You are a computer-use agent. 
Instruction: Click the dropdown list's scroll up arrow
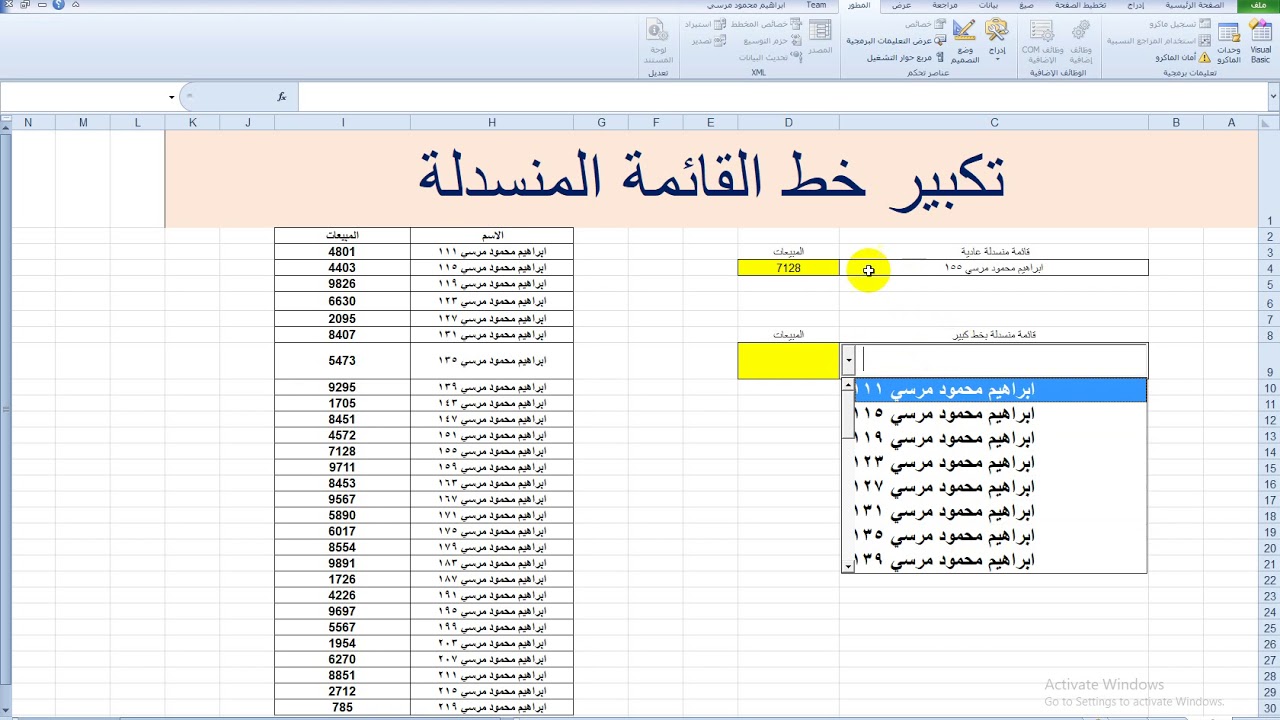[849, 385]
